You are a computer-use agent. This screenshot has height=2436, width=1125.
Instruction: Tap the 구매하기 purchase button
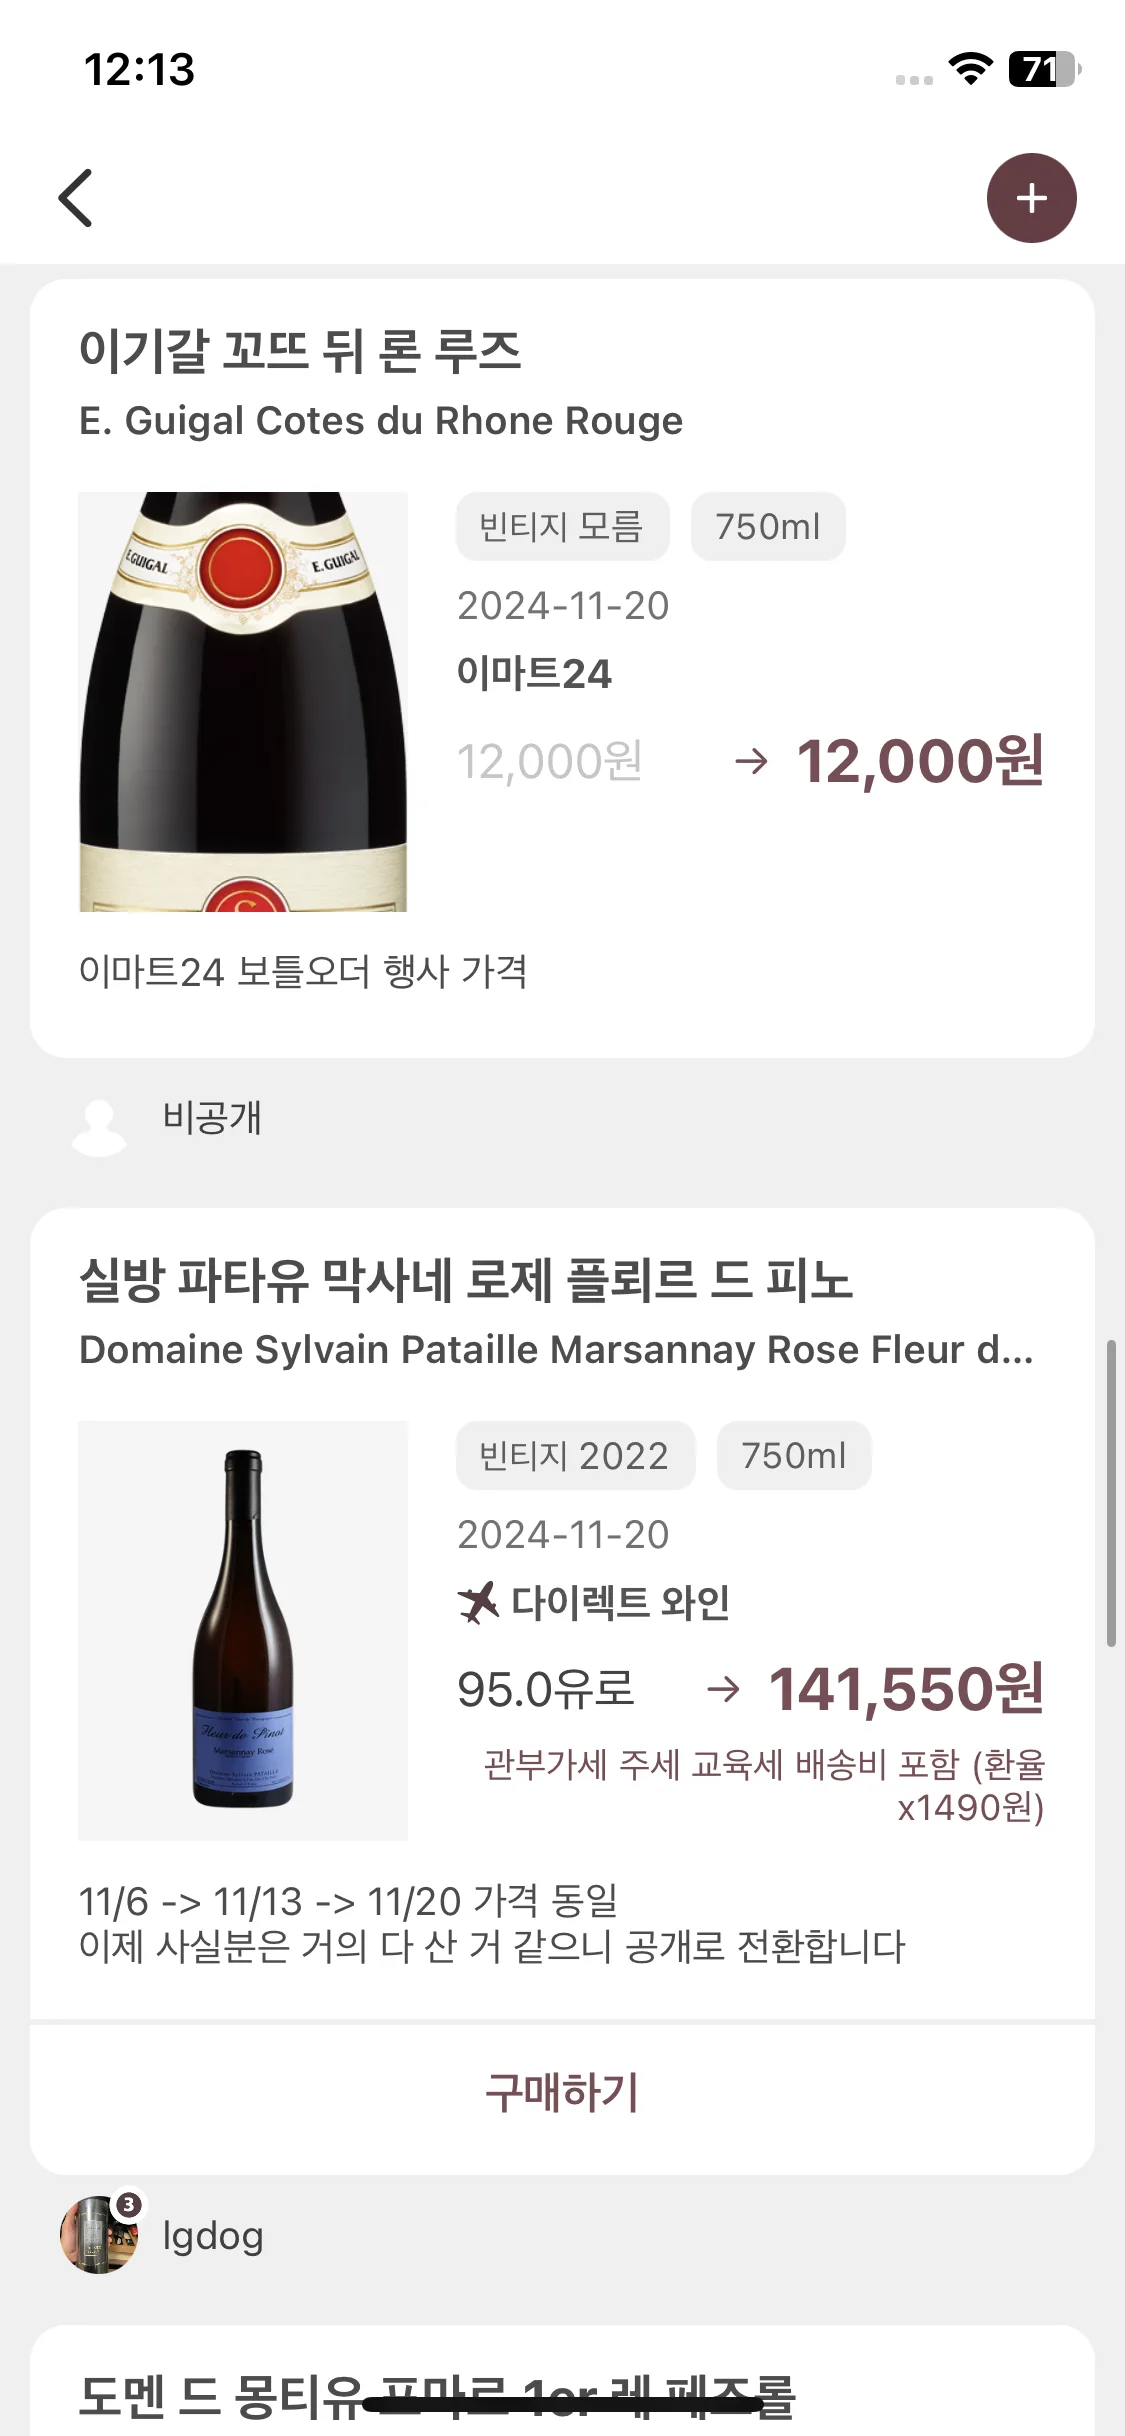pyautogui.click(x=562, y=2093)
